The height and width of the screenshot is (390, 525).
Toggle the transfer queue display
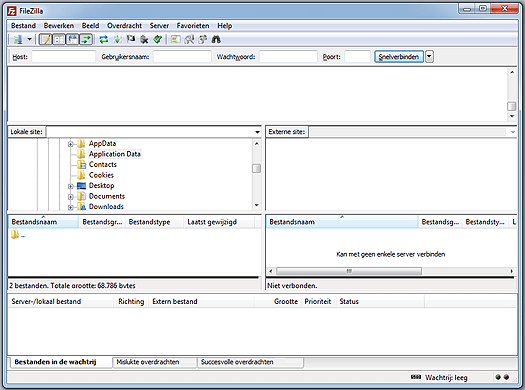point(86,40)
